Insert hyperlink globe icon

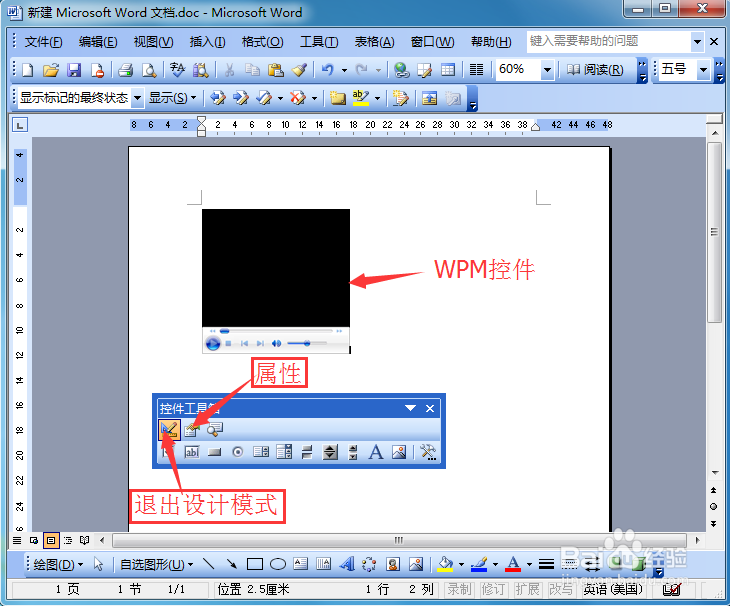401,70
